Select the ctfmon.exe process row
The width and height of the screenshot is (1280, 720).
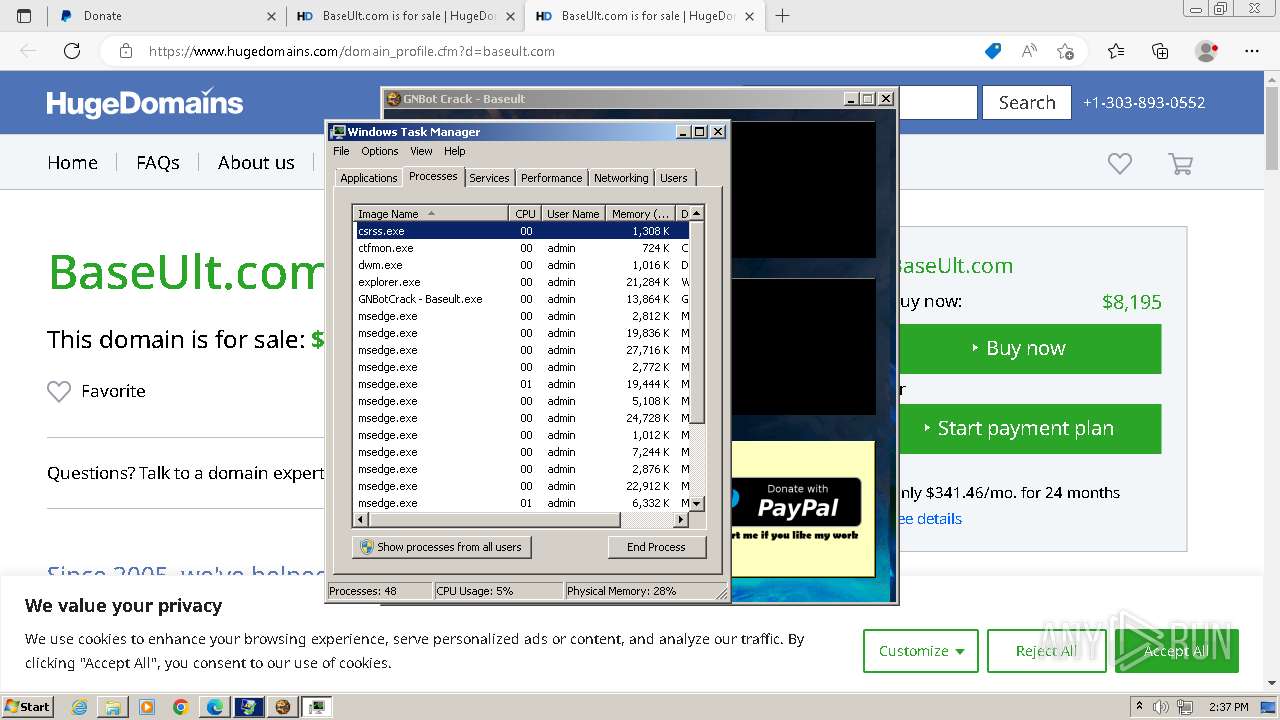521,248
